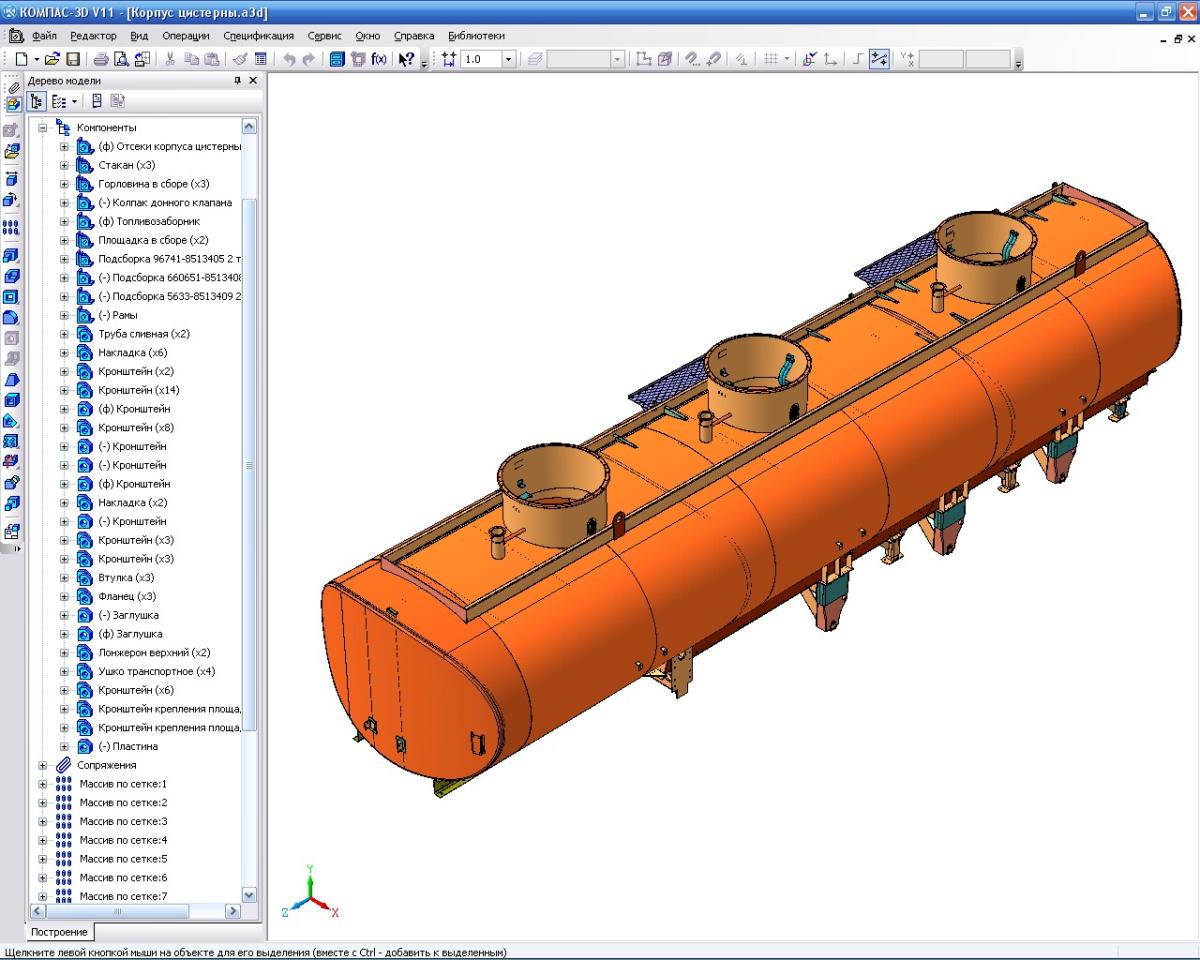This screenshot has width=1200, height=960.
Task: Select Труба сливная (x2) in the tree
Action: point(143,334)
